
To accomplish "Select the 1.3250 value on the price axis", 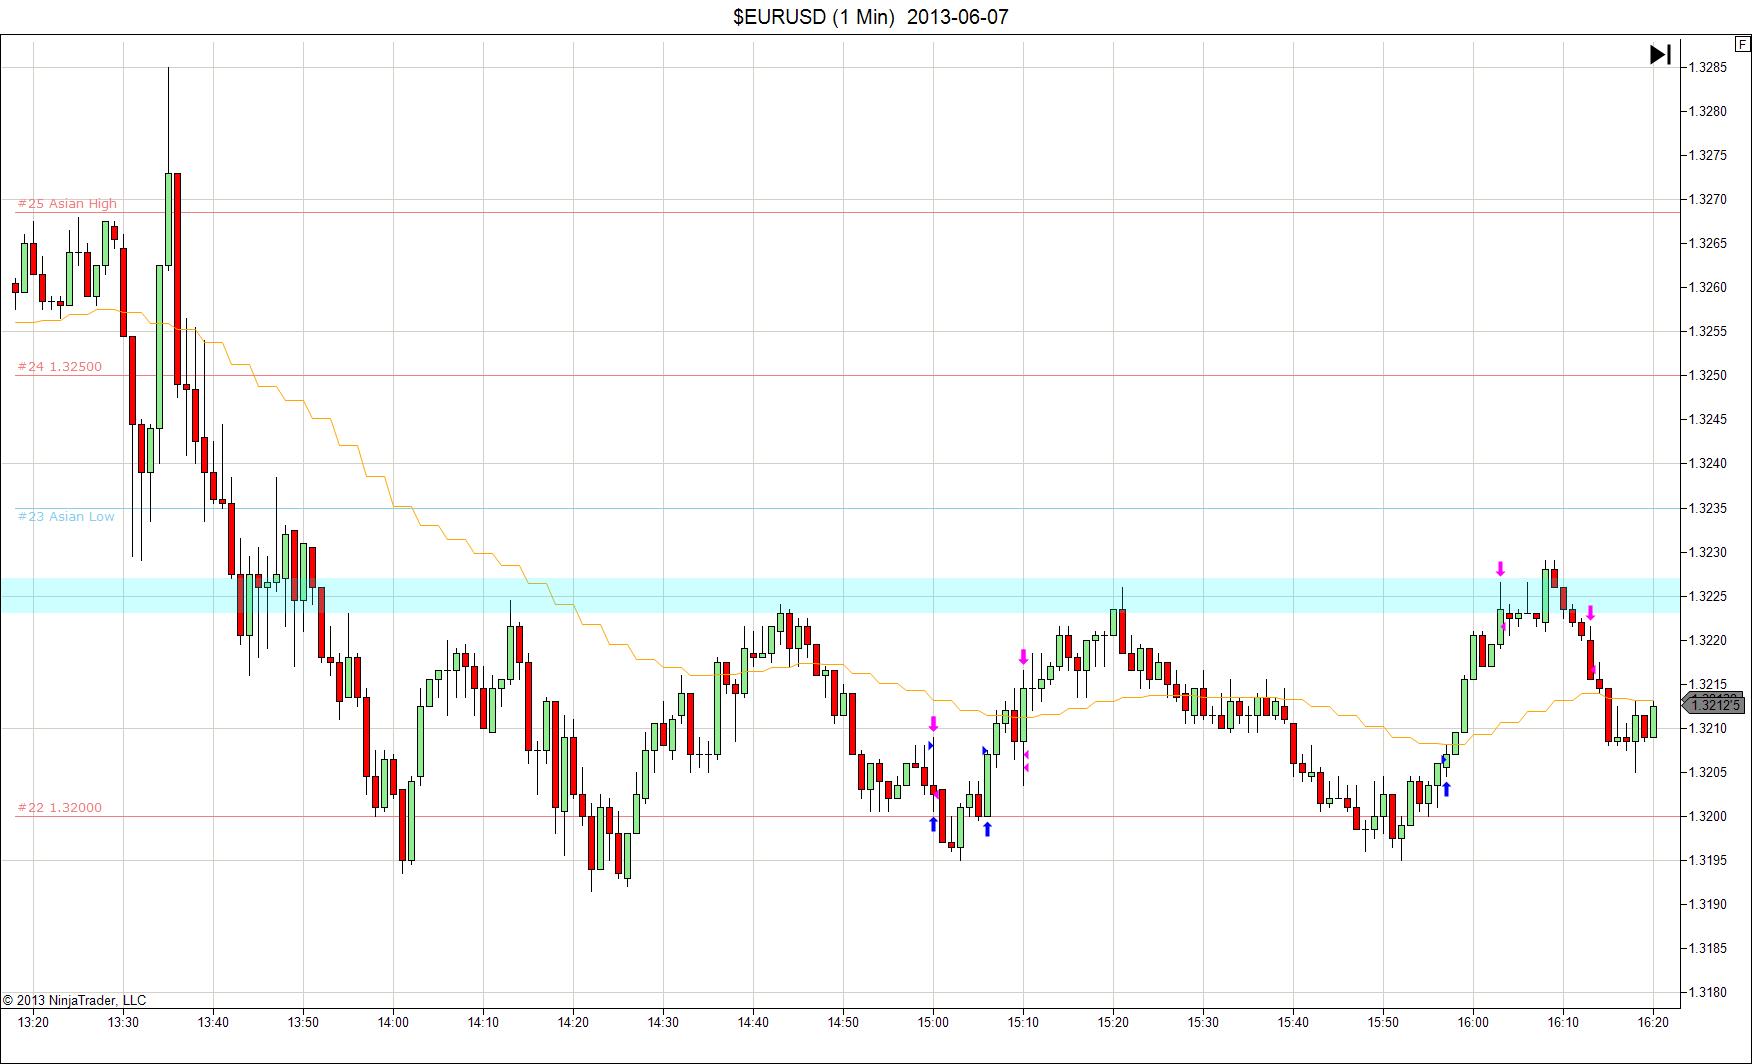I will (1707, 376).
